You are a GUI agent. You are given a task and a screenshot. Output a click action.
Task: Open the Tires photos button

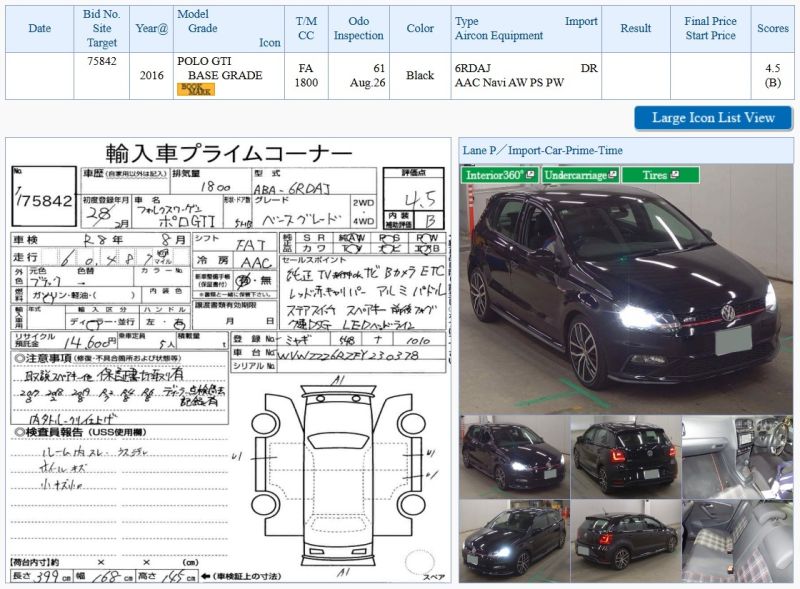click(661, 175)
